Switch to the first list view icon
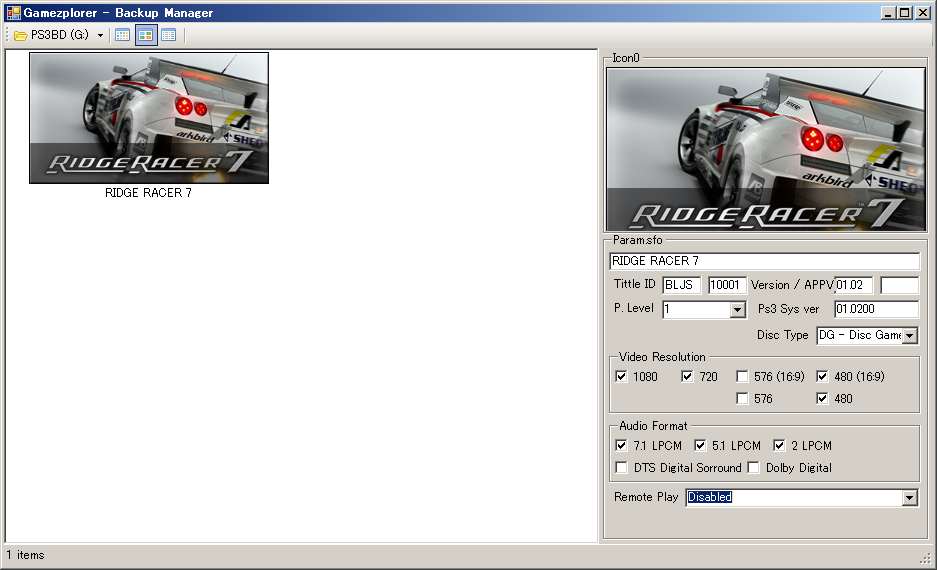Image resolution: width=937 pixels, height=570 pixels. [123, 35]
